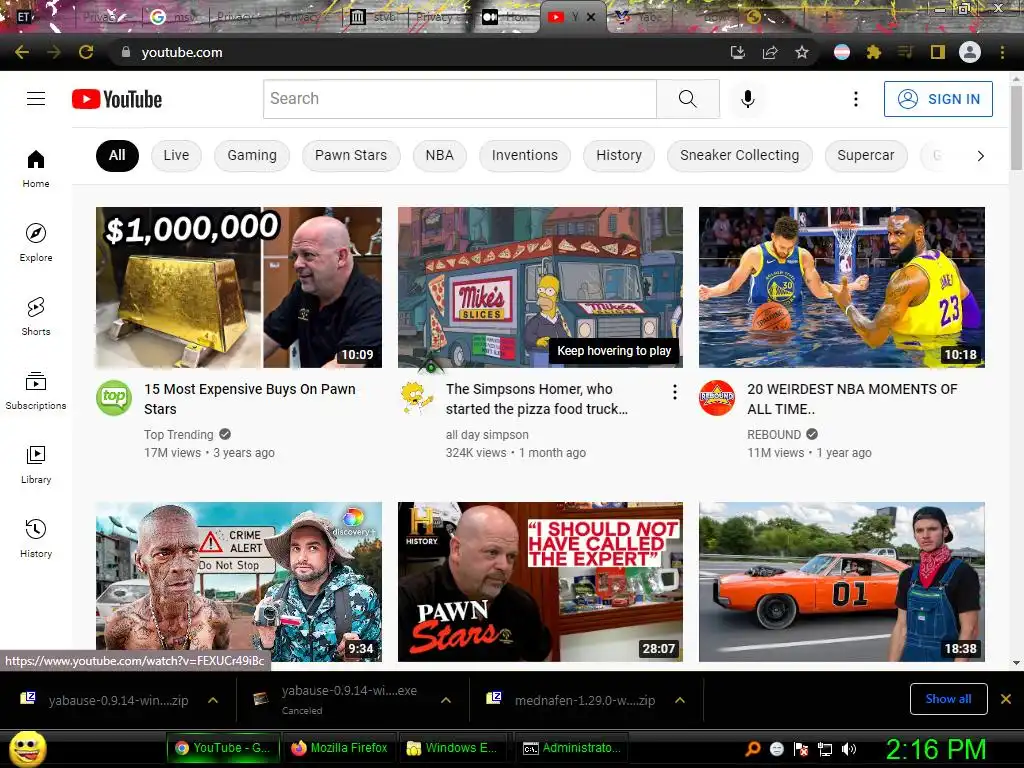Switch to the active YouTube browser tab
This screenshot has height=768, width=1024.
click(564, 18)
